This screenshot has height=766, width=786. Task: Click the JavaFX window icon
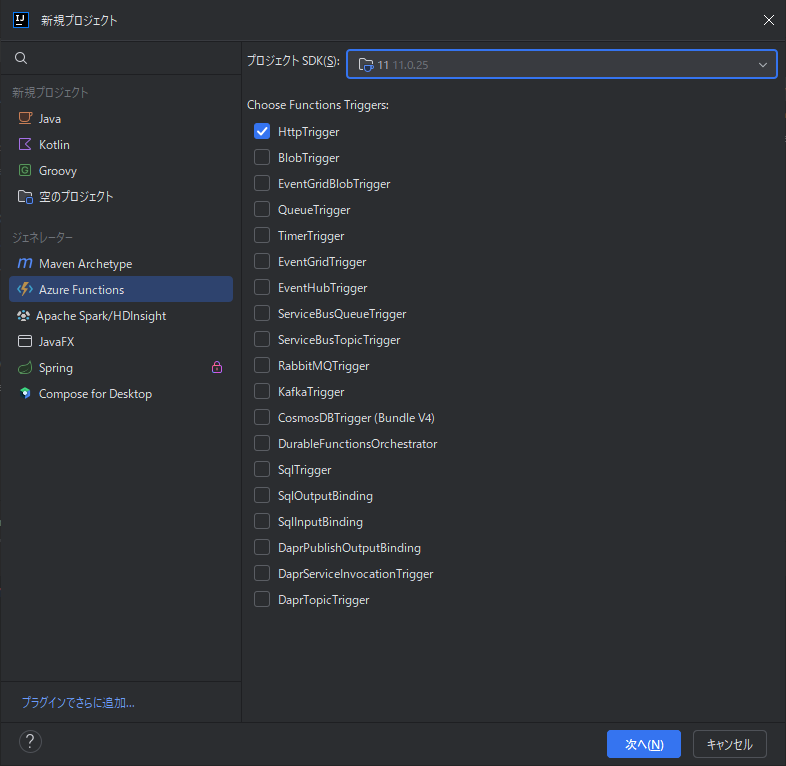25,341
